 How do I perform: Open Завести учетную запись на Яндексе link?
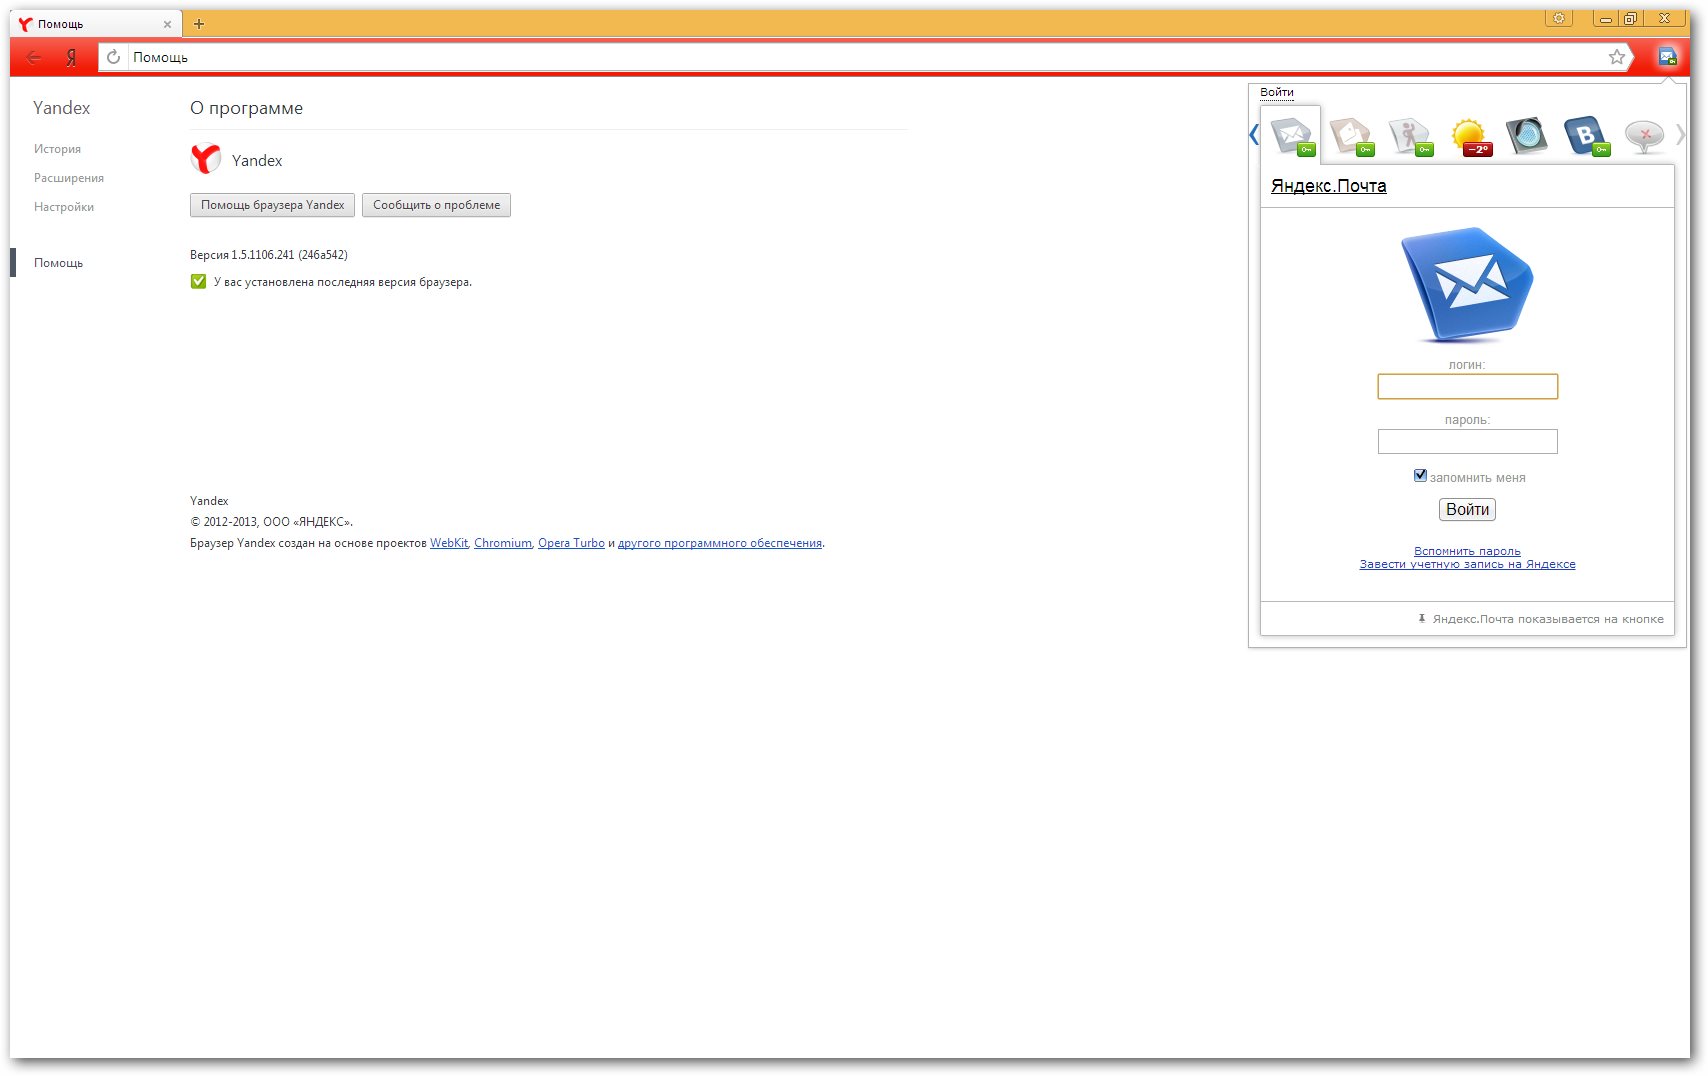coord(1467,564)
